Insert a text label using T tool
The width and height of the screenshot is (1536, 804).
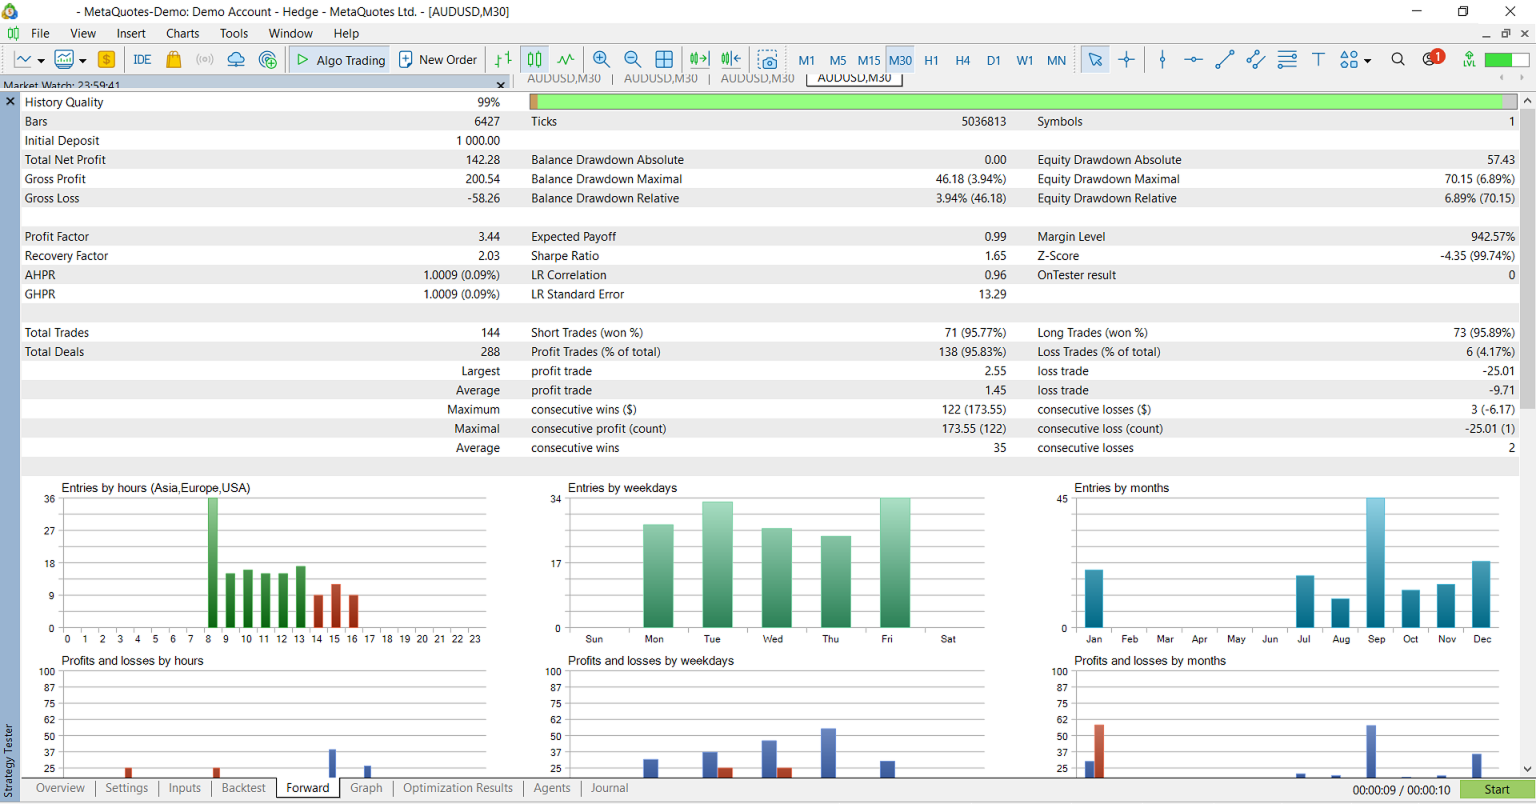click(x=1318, y=60)
